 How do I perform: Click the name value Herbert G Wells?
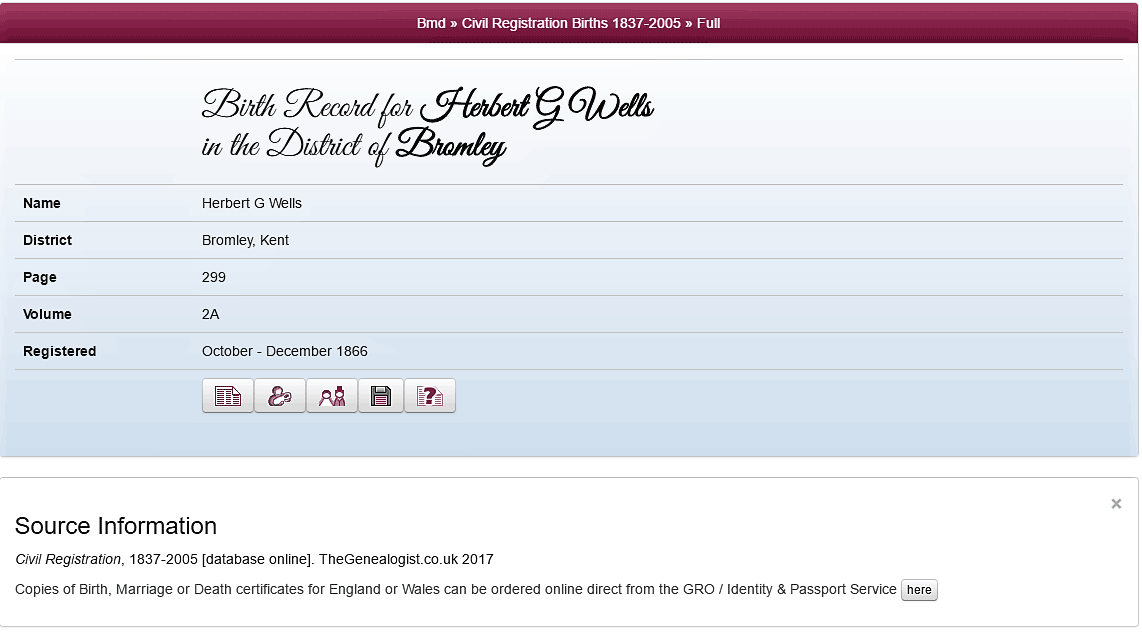[252, 203]
